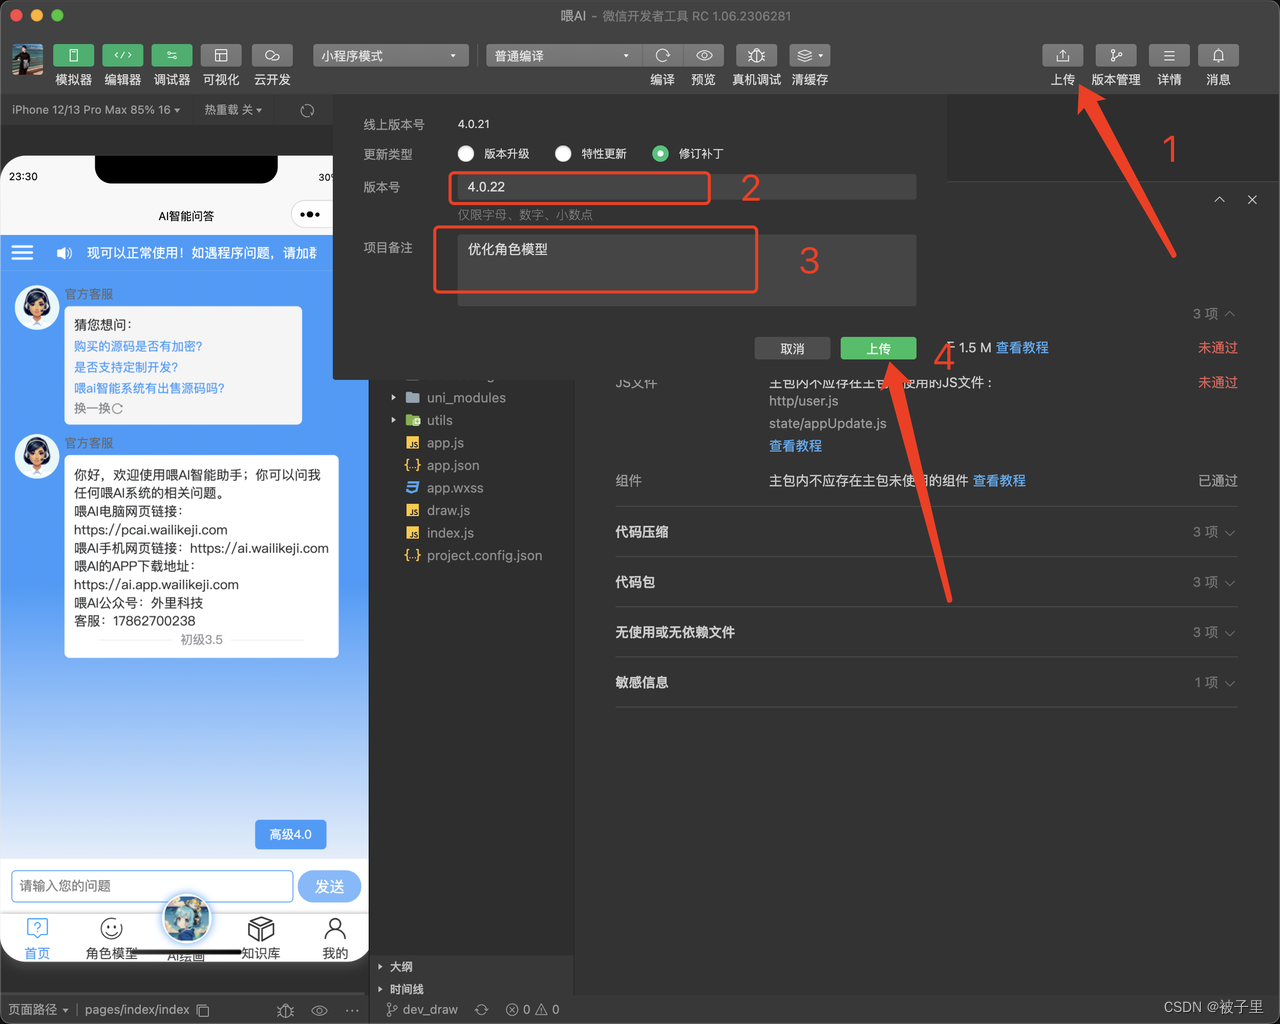Expand the 无使用或无依赖文件 section
1280x1024 pixels.
pos(926,632)
